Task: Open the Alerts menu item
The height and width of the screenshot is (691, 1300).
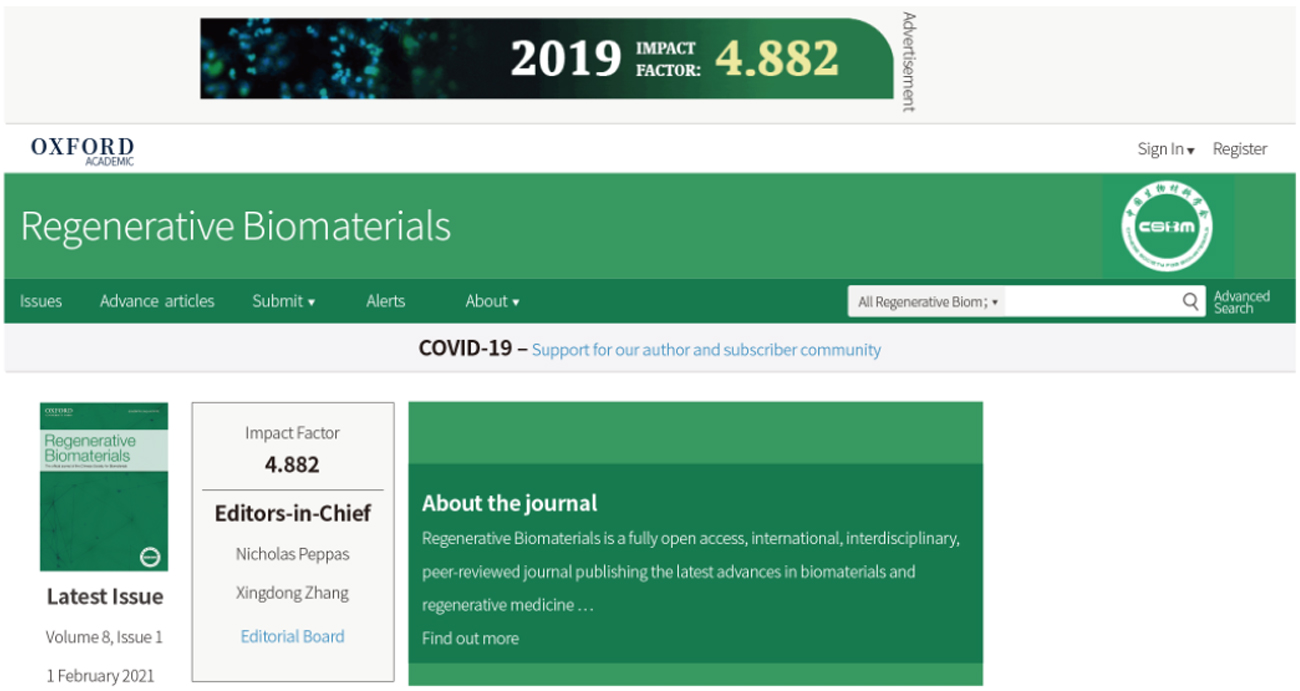Action: (x=385, y=301)
